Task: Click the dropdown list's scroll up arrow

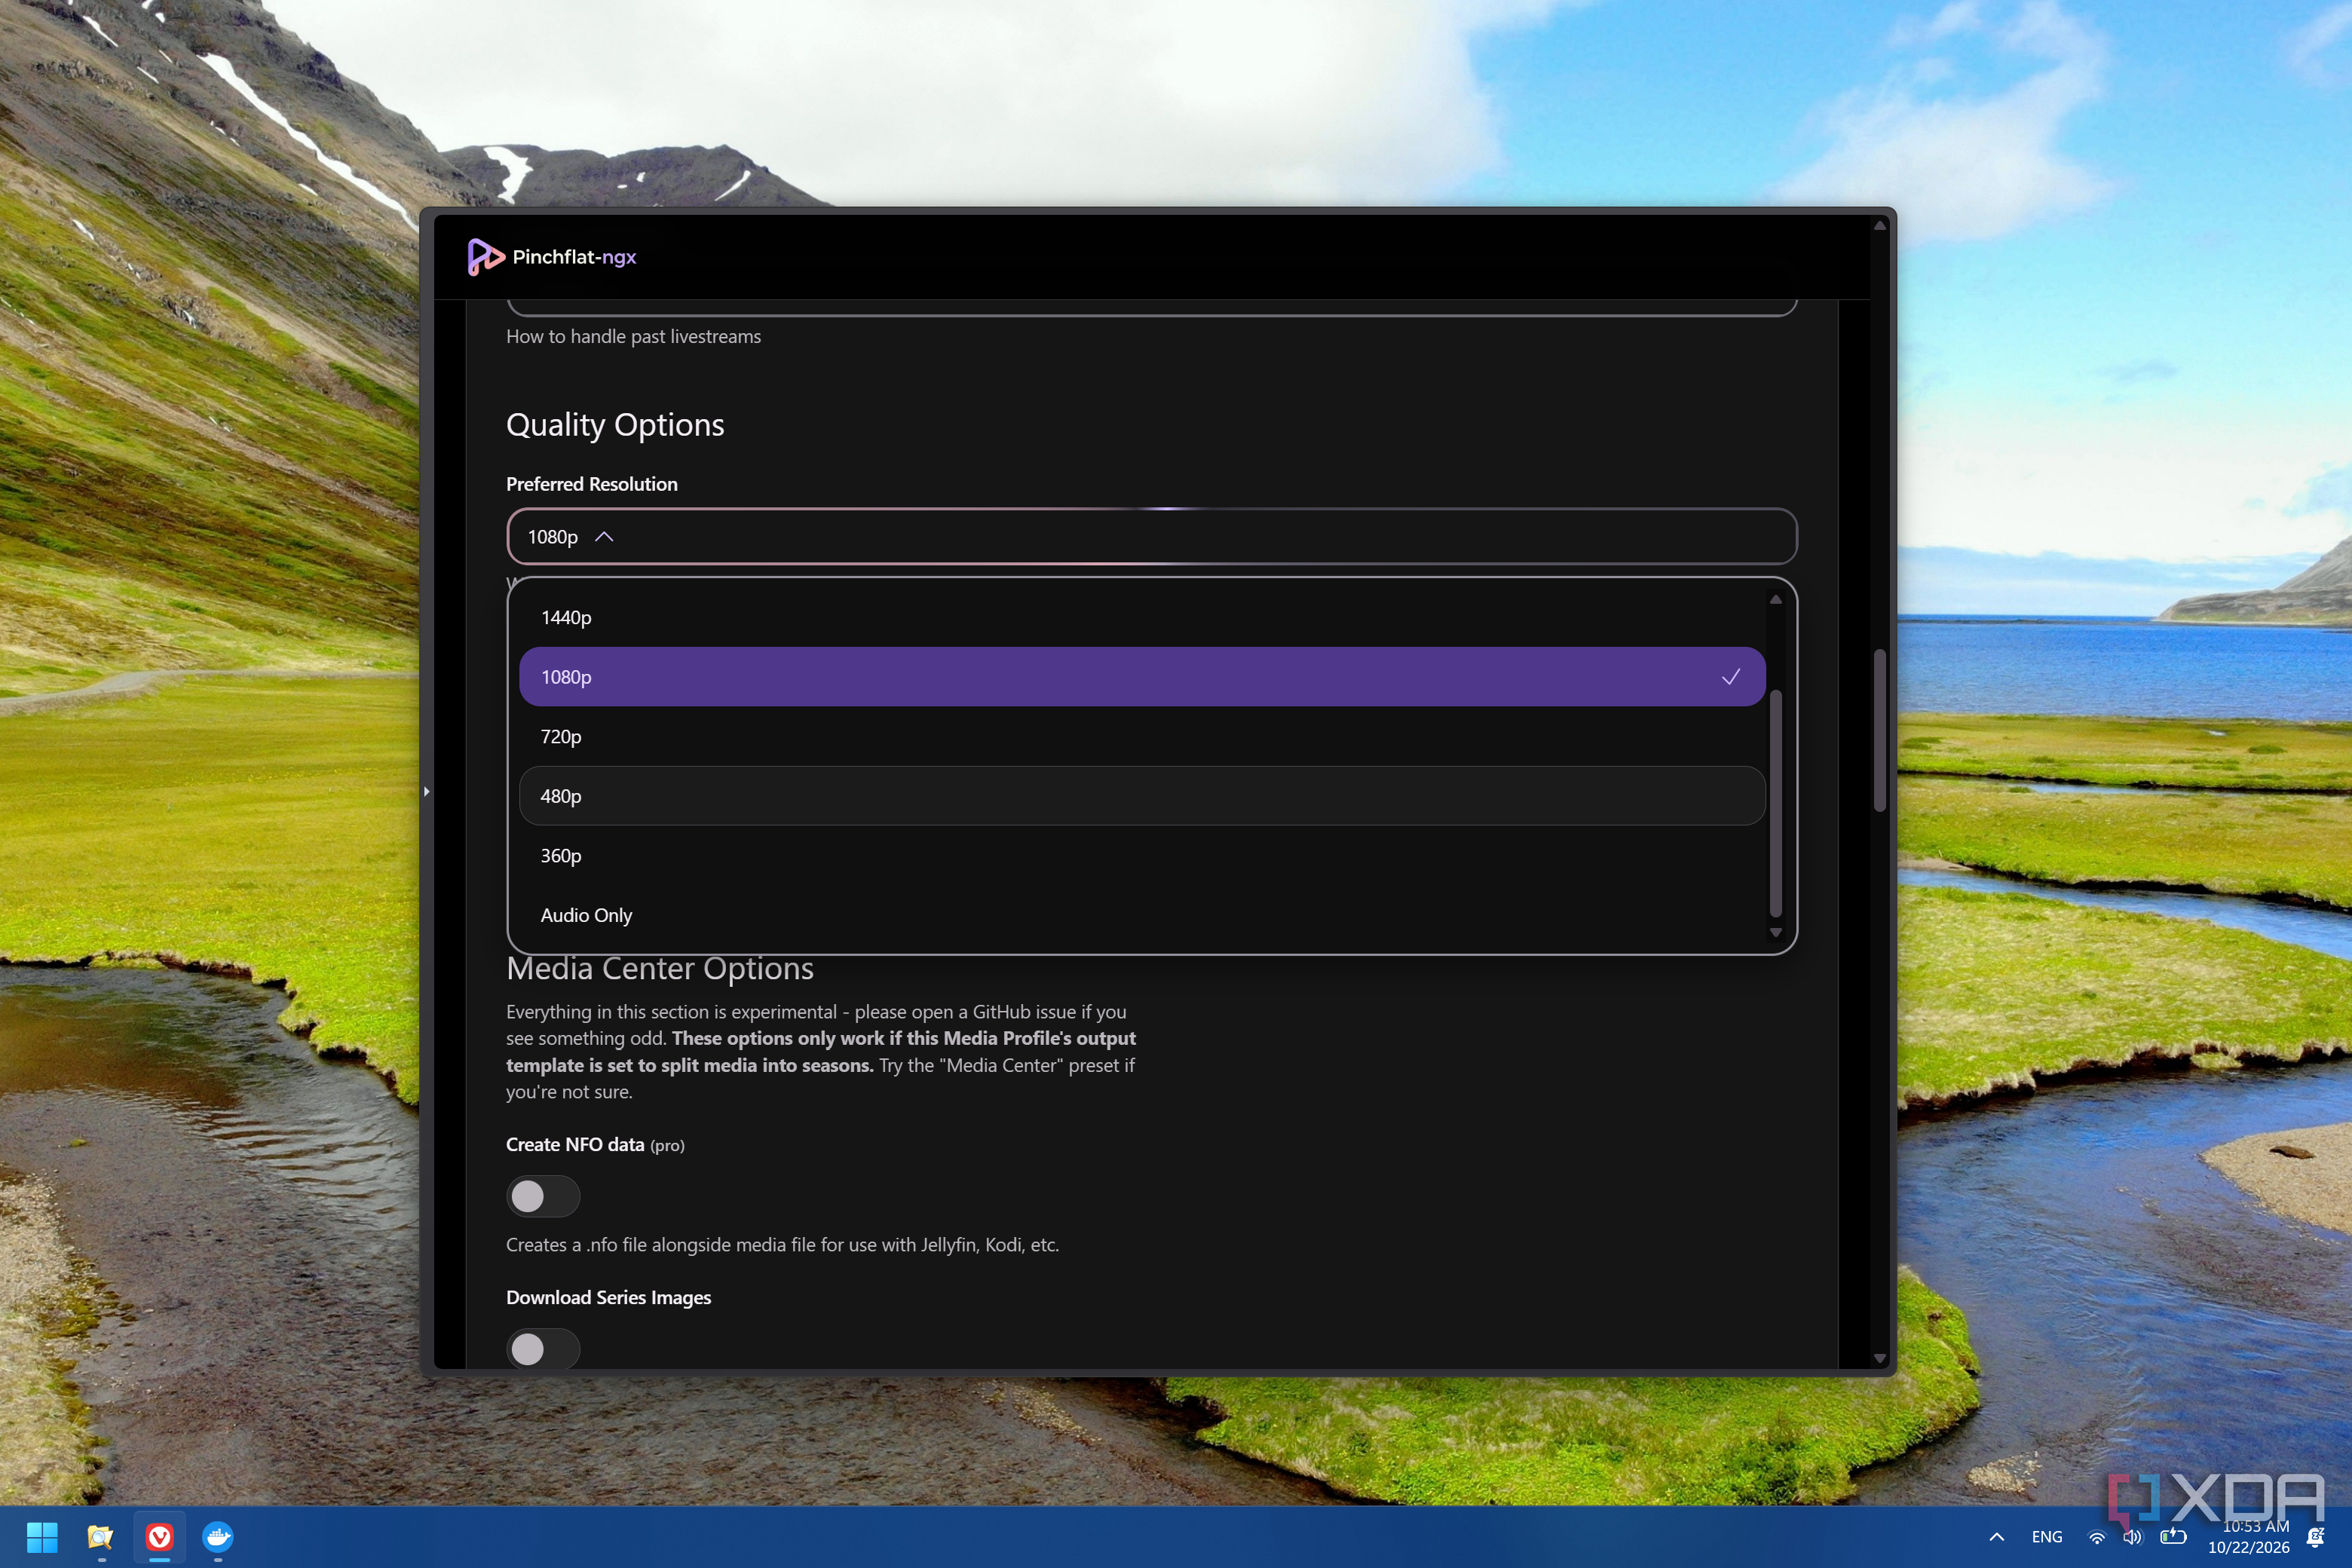Action: coord(1776,600)
